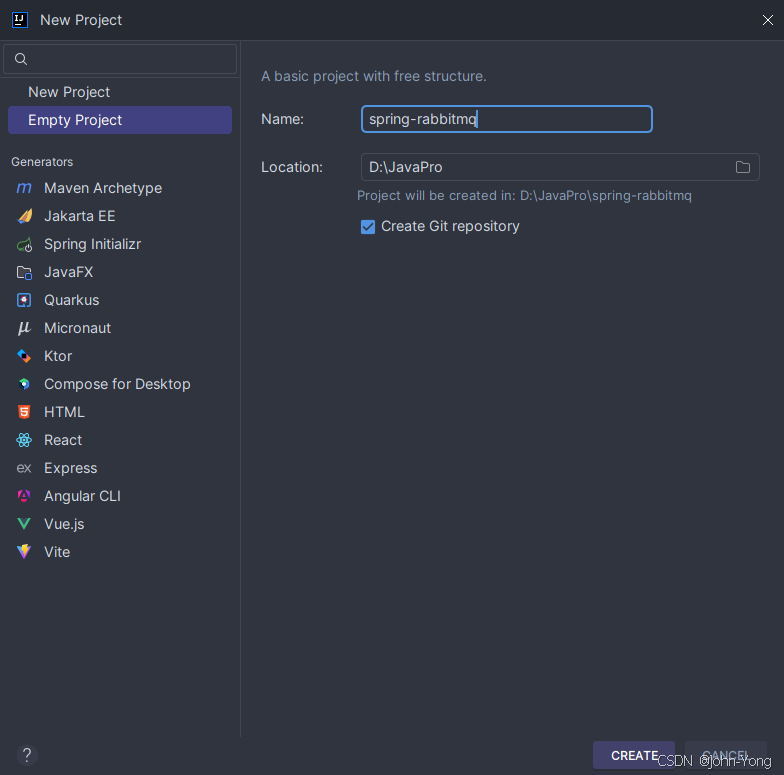The height and width of the screenshot is (775, 784).
Task: Click the HTML5 shield icon
Action: coord(24,412)
